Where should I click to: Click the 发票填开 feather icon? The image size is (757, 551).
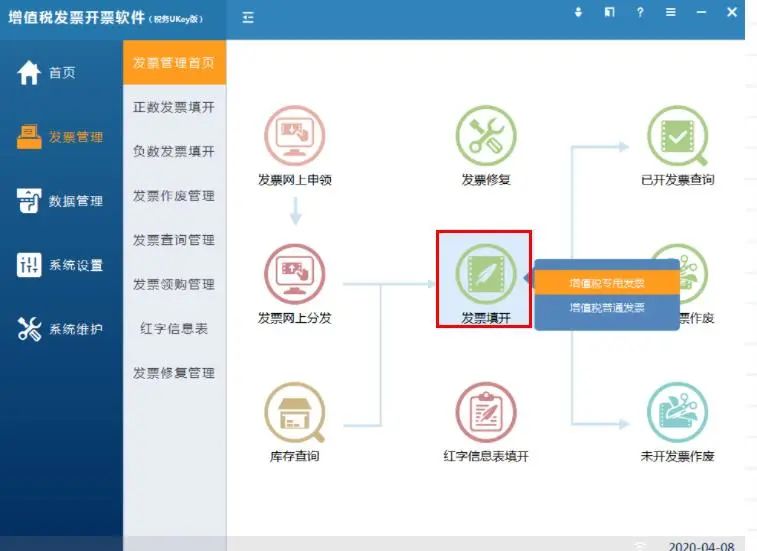486,274
